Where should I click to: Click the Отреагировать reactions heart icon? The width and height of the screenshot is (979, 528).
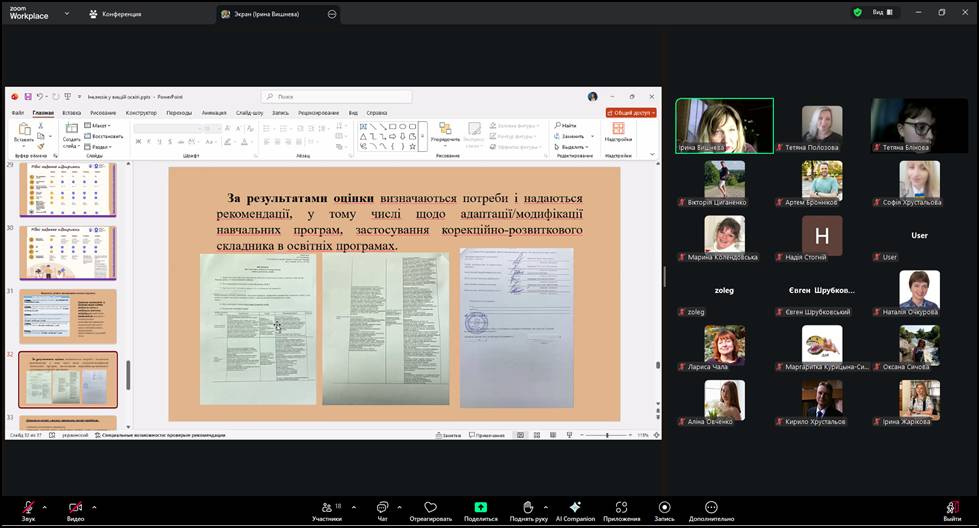pos(430,508)
